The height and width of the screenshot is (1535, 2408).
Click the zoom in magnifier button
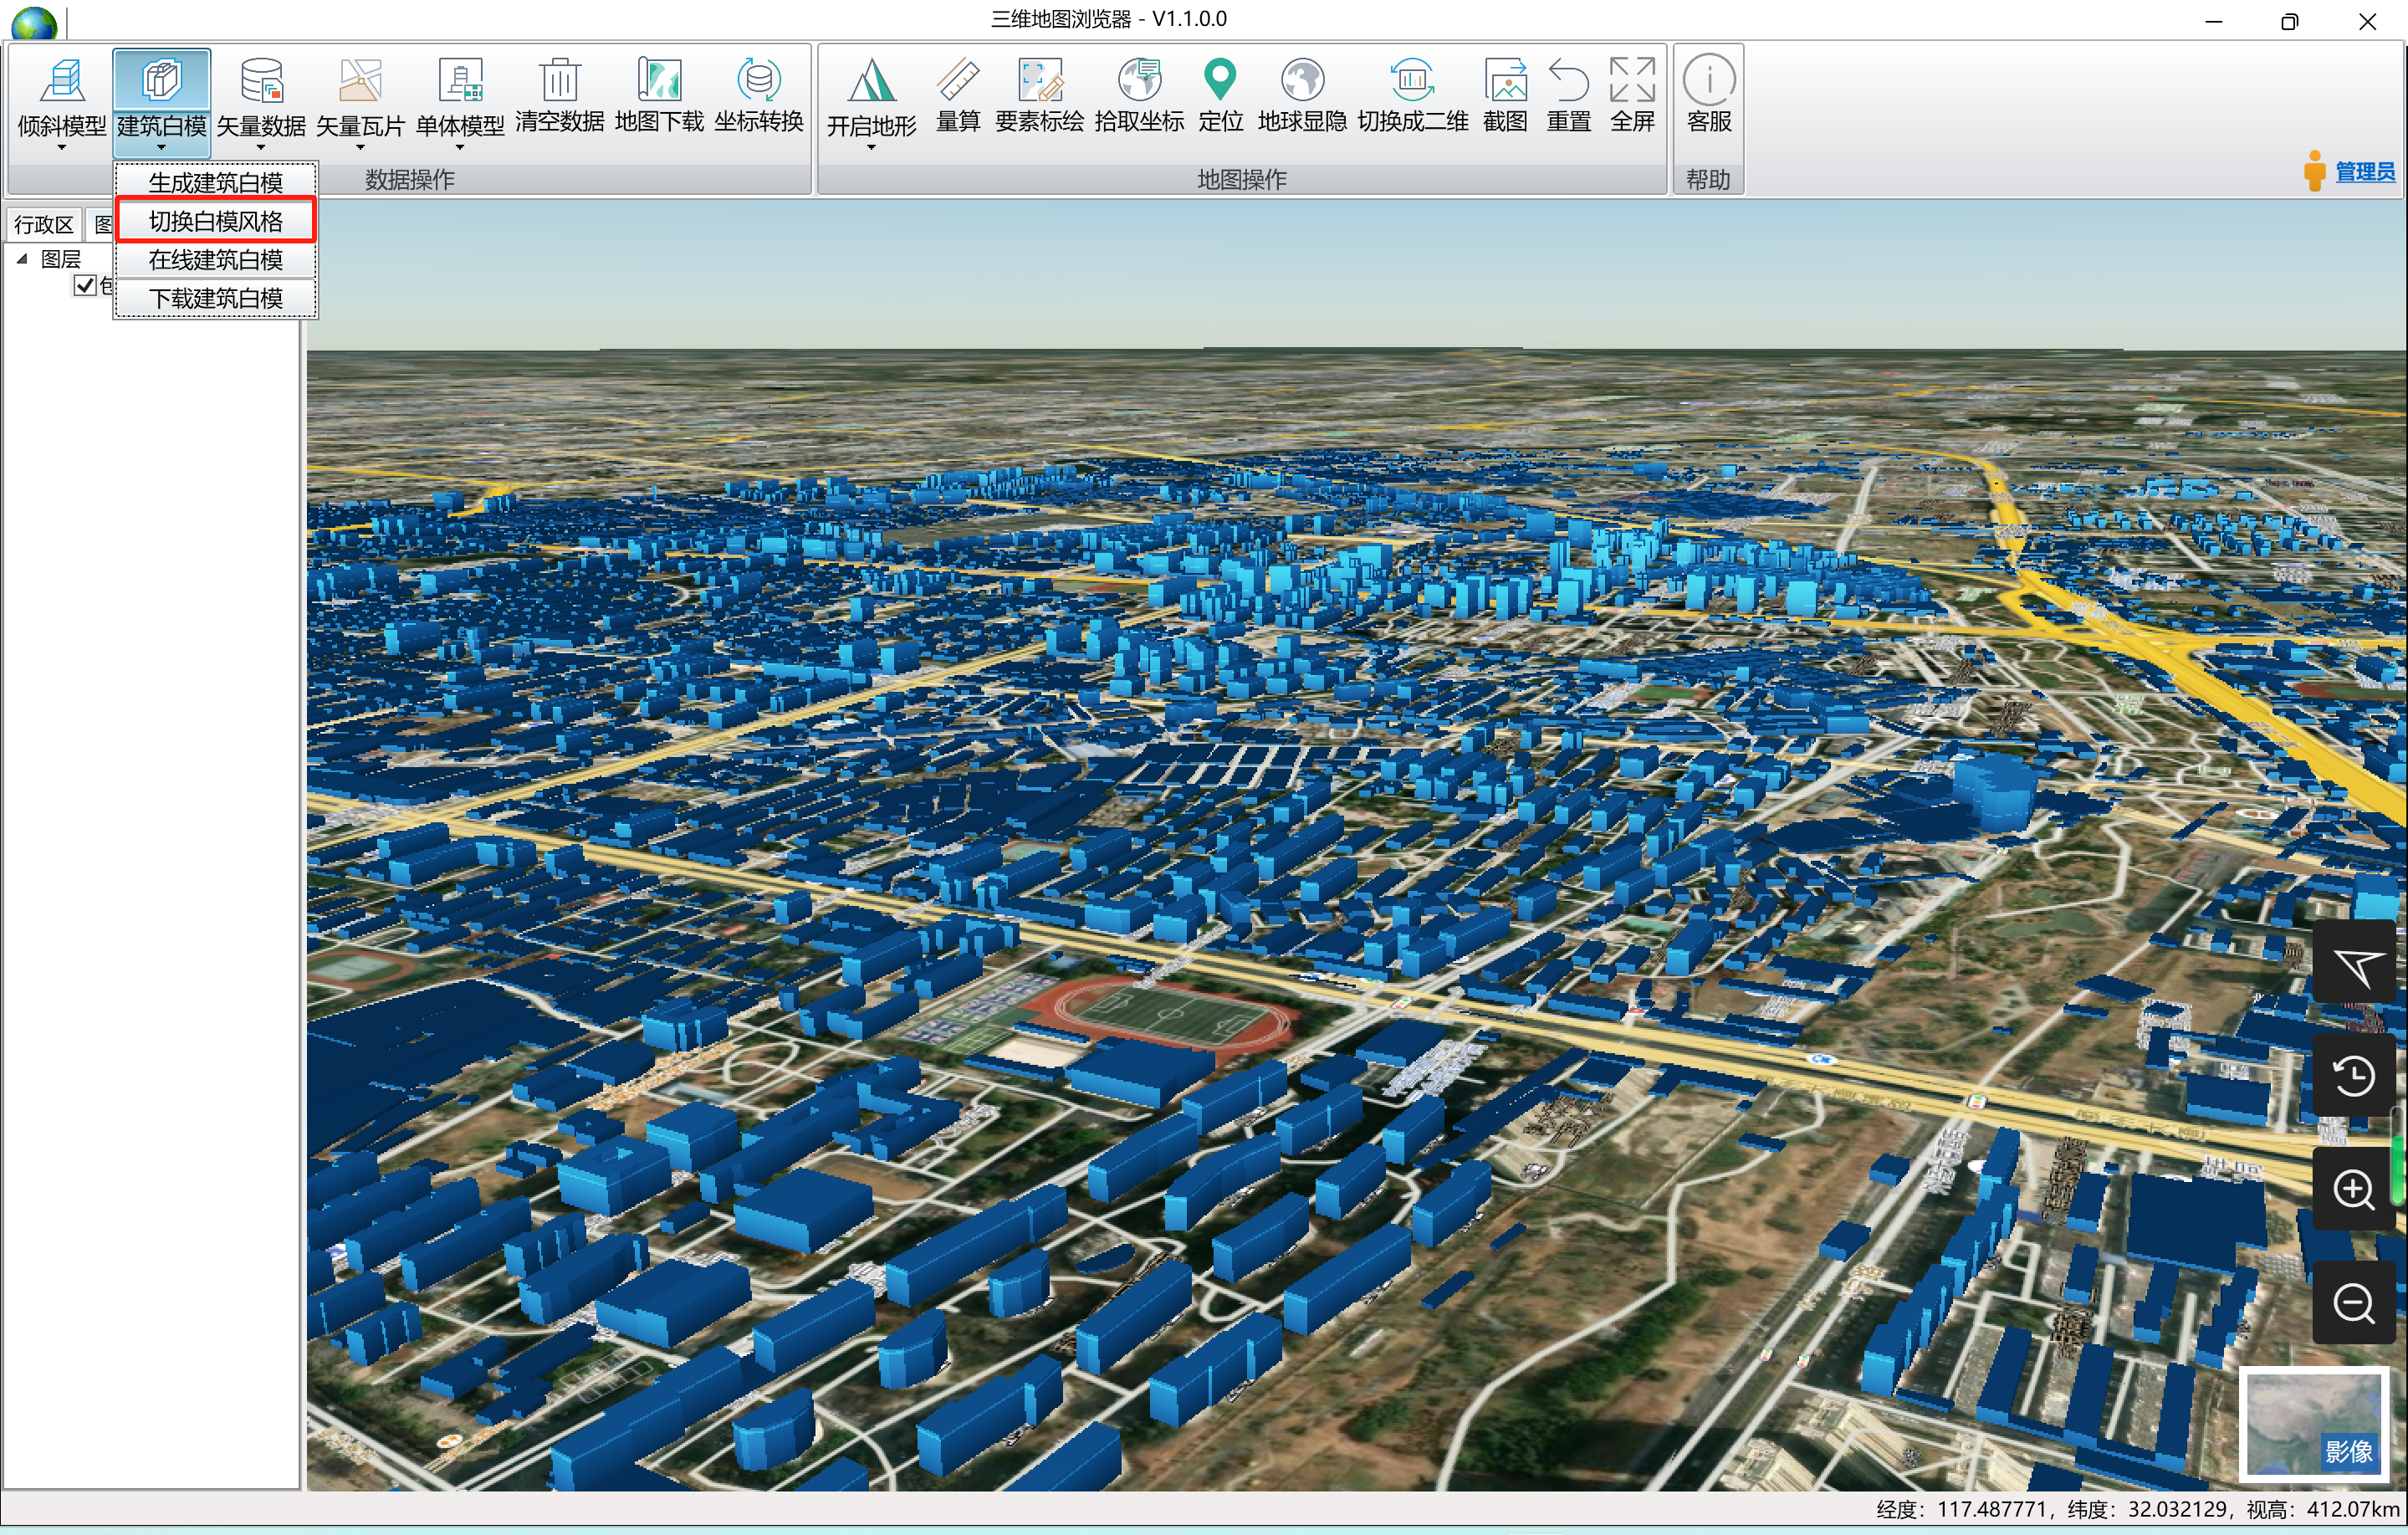tap(2353, 1189)
